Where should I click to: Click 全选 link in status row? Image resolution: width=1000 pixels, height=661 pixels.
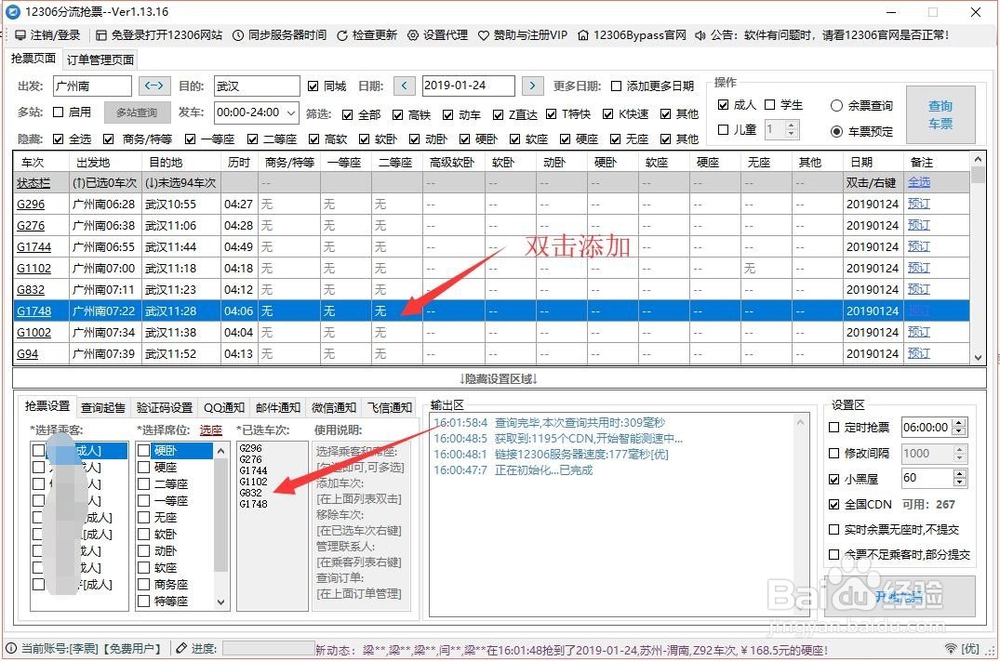[x=919, y=182]
